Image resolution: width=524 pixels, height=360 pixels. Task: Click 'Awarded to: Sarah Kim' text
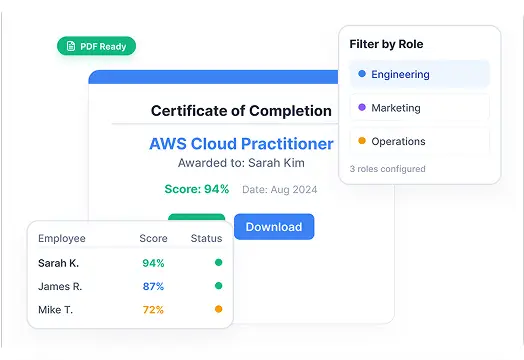pos(241,163)
